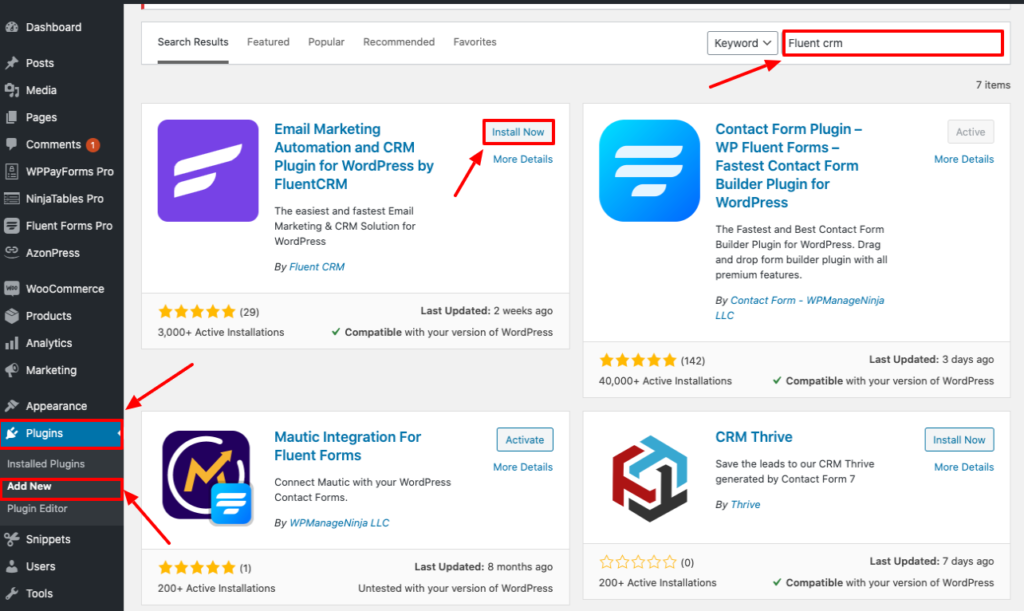This screenshot has height=611, width=1024.
Task: Click the Tools wrench icon
Action: click(x=12, y=593)
